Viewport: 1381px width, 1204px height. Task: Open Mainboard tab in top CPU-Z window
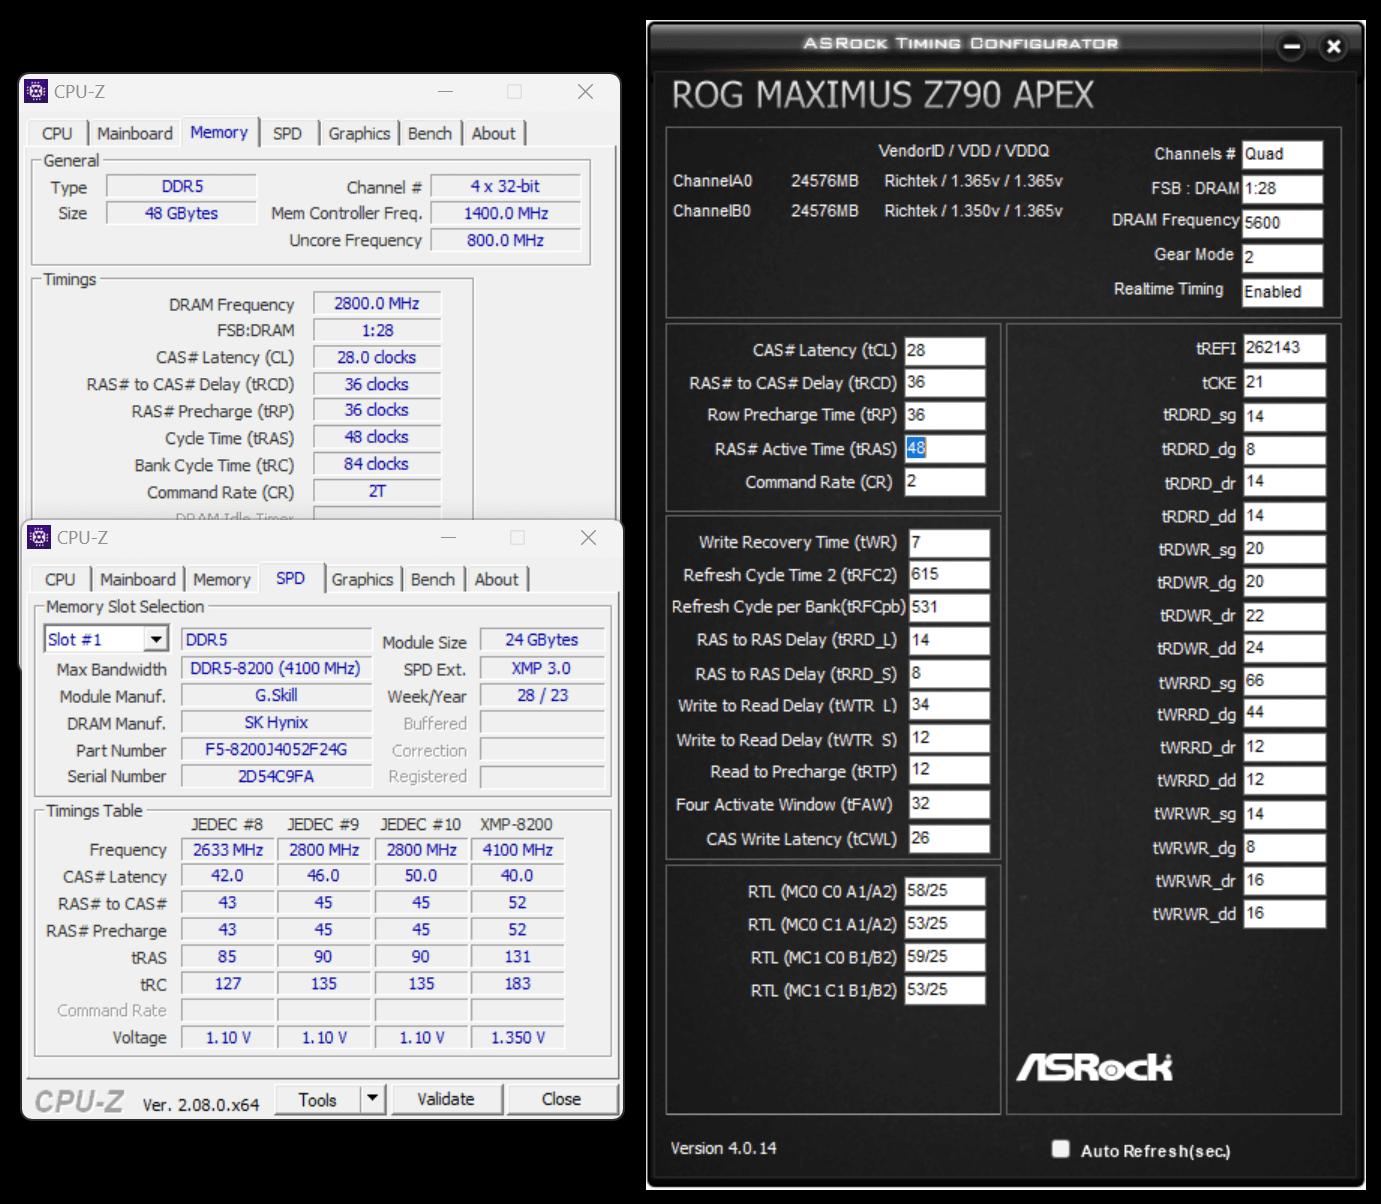[x=135, y=133]
